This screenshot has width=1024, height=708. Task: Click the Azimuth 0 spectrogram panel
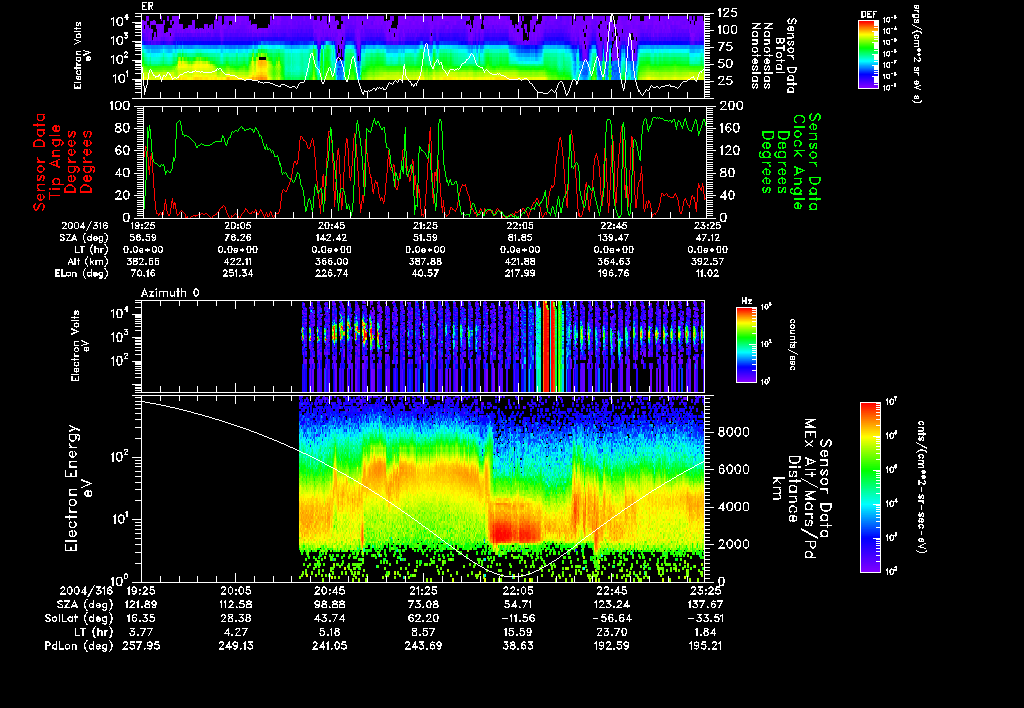point(423,346)
